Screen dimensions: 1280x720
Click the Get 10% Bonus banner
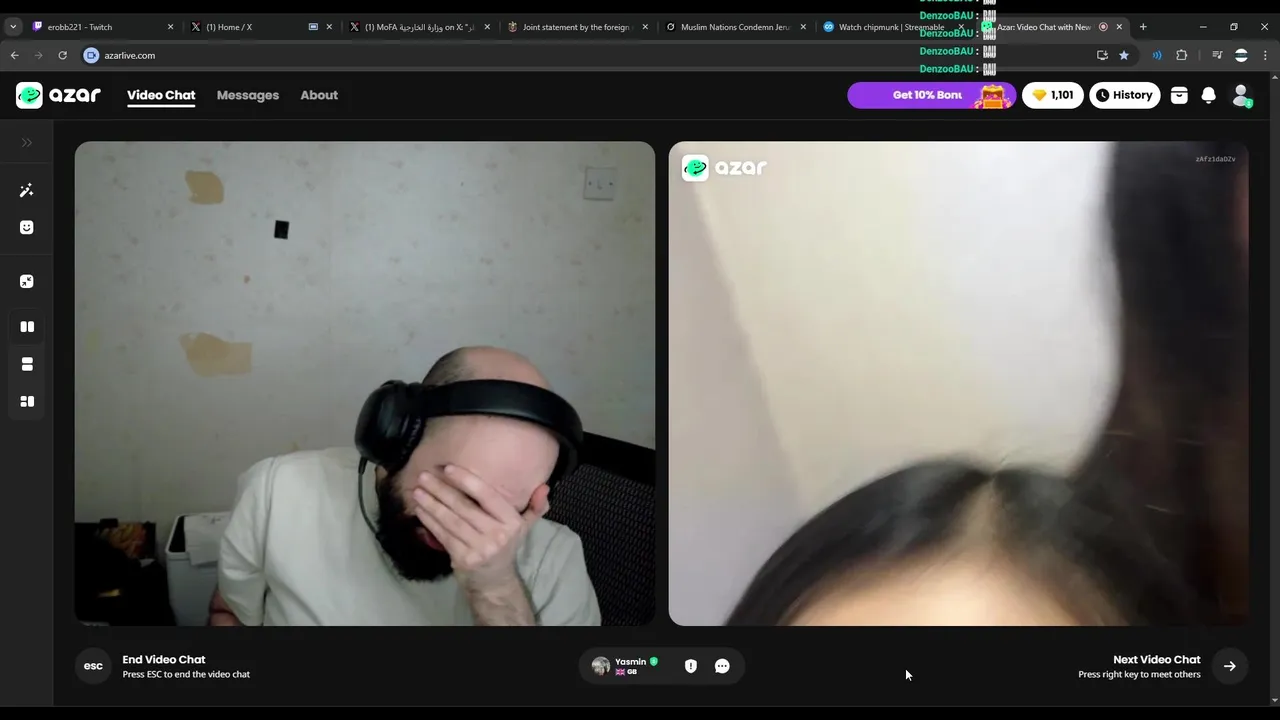(x=931, y=95)
